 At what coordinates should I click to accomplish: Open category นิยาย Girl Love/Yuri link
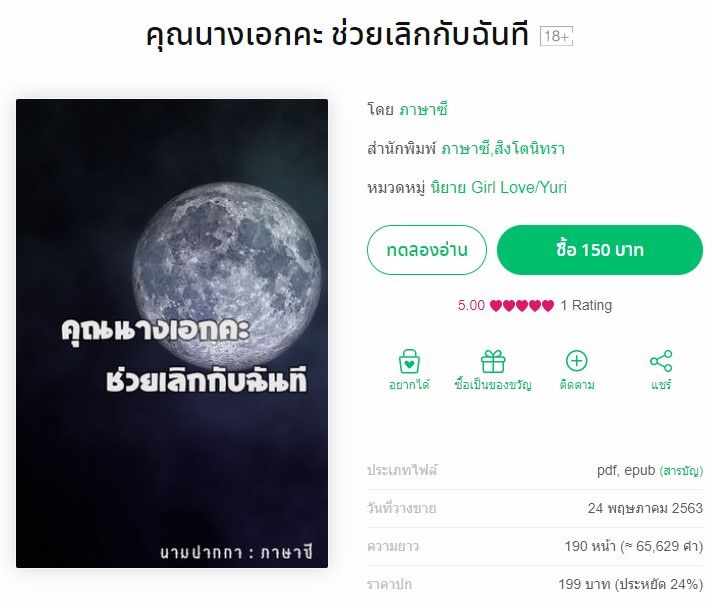click(498, 187)
